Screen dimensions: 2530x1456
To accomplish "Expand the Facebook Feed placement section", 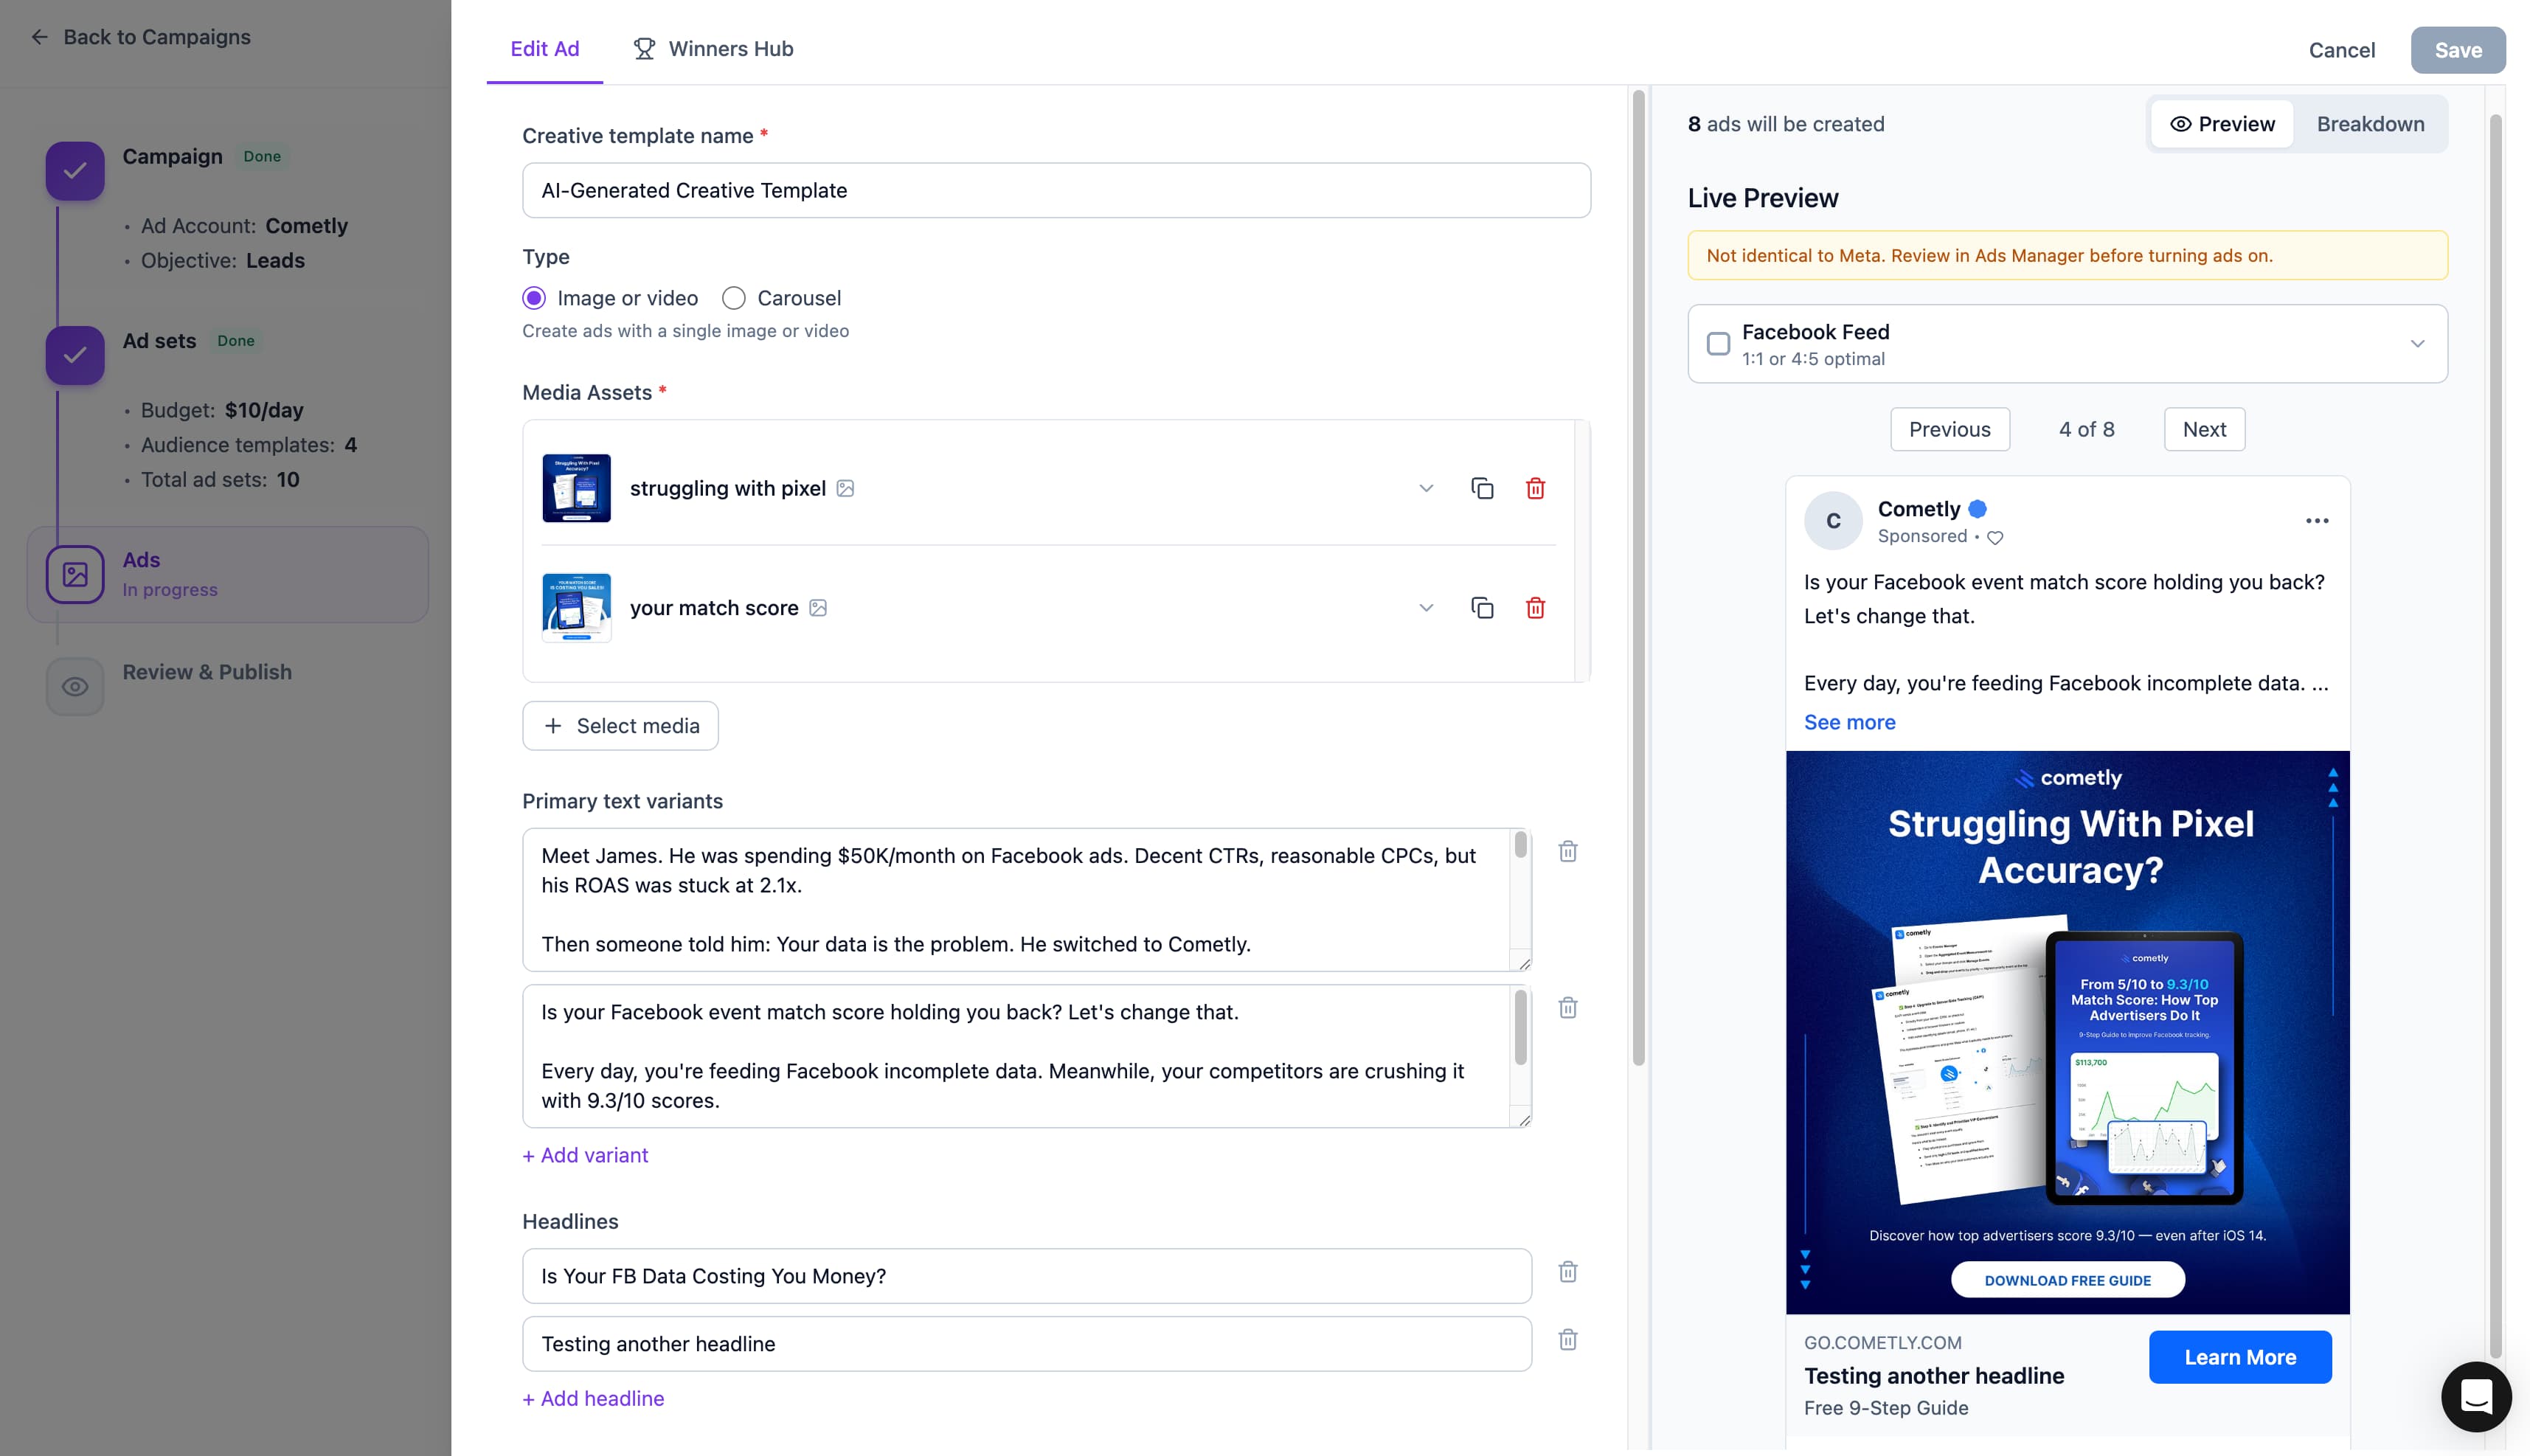I will tap(2418, 343).
